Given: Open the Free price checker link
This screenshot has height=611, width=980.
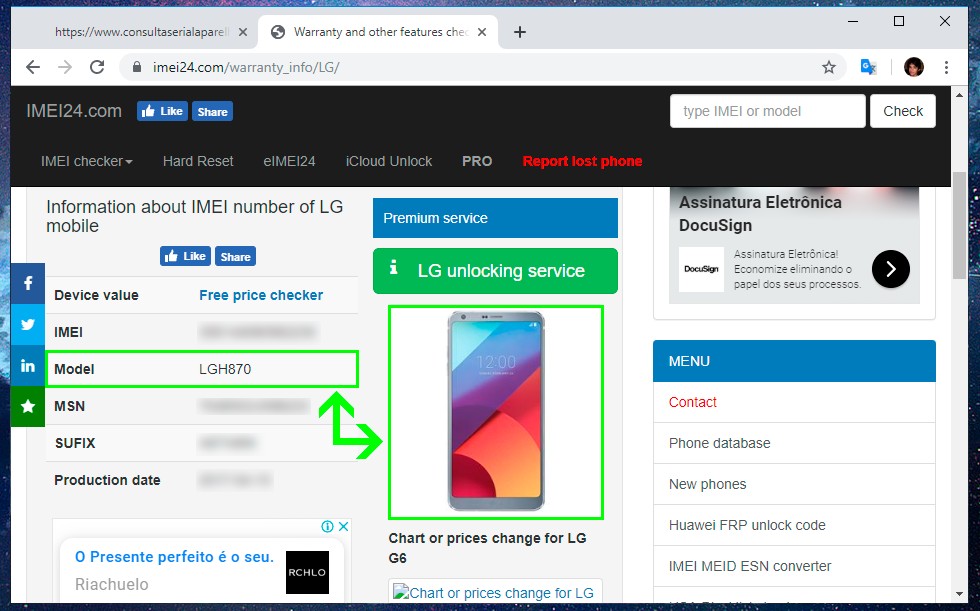Looking at the screenshot, I should coord(261,295).
